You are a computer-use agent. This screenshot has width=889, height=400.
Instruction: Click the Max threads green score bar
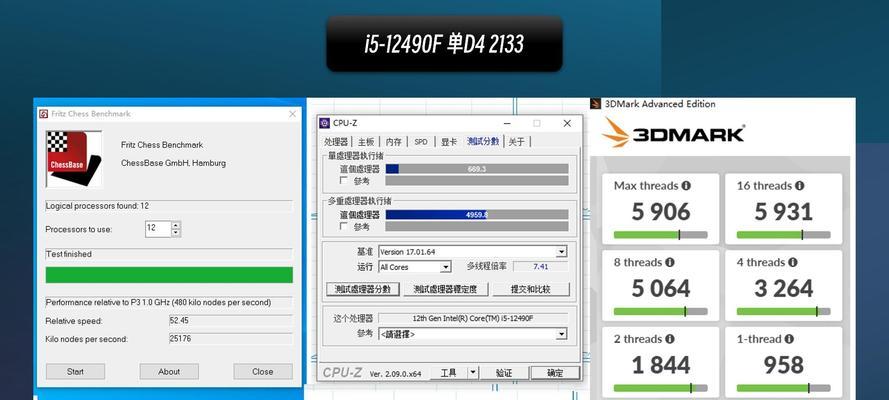click(661, 235)
